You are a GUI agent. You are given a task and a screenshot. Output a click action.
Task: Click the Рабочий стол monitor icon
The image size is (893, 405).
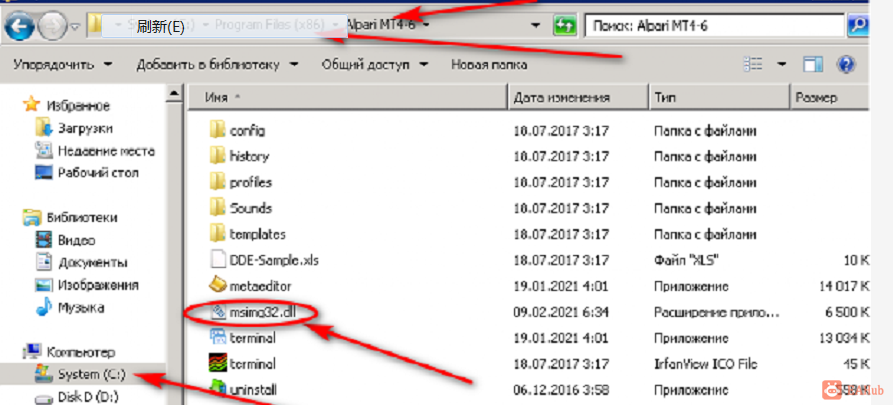(x=44, y=172)
